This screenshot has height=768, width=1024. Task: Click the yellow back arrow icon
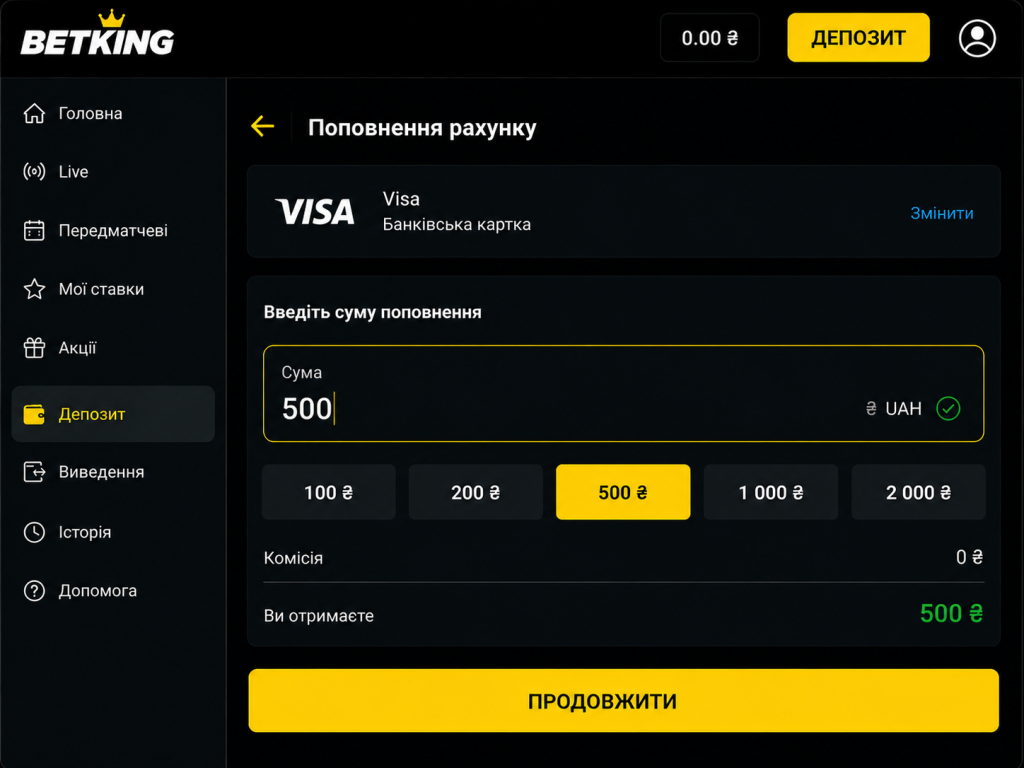tap(263, 126)
